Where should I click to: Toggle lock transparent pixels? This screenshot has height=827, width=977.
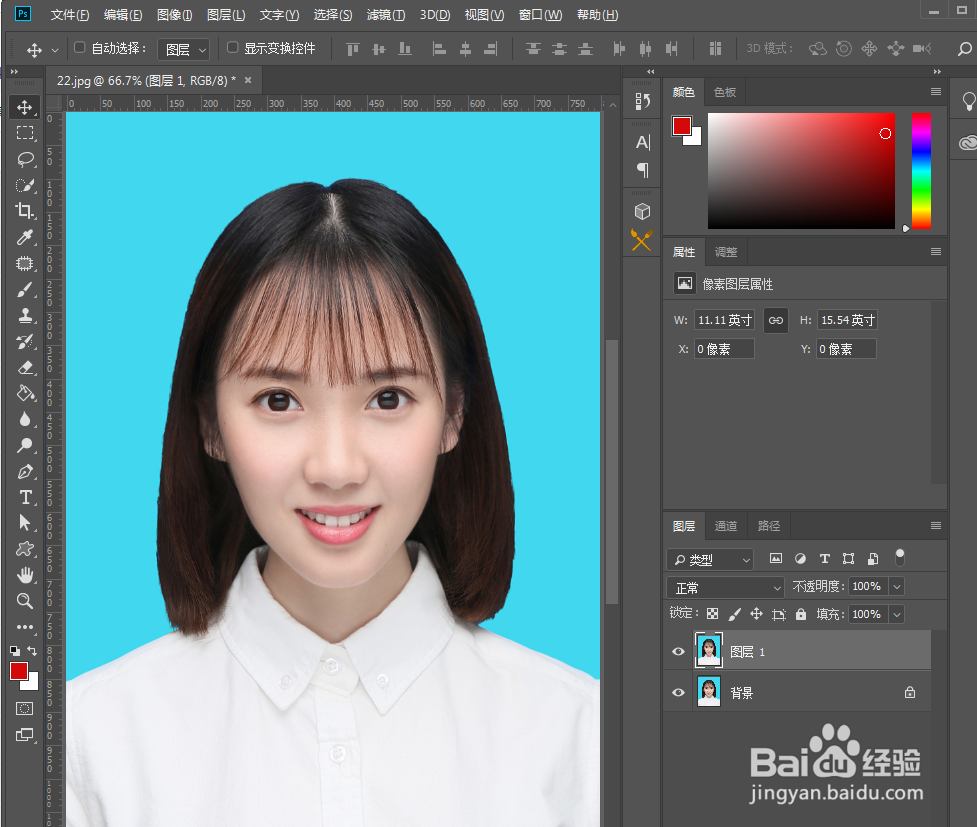point(712,614)
